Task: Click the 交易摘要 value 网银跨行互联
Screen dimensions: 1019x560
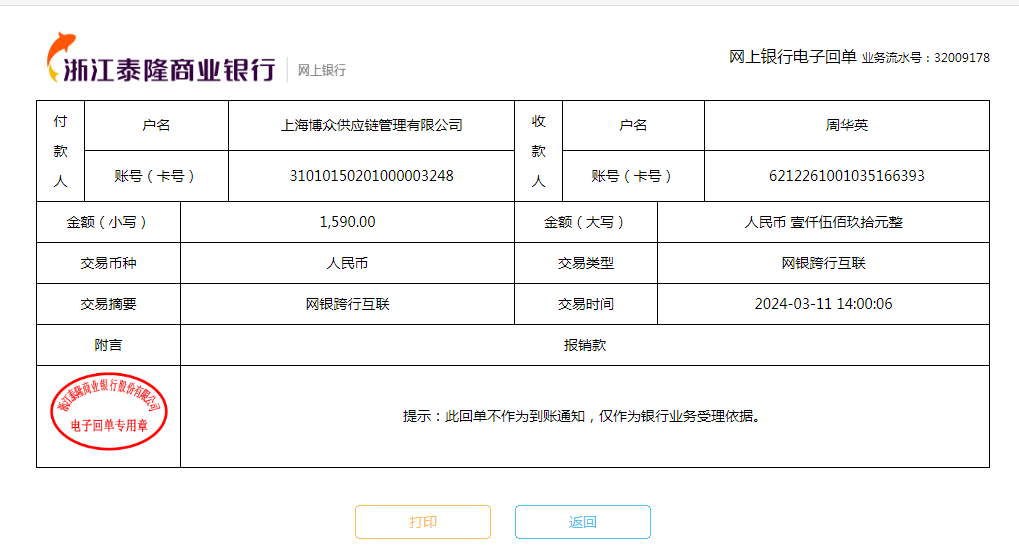Action: (347, 304)
